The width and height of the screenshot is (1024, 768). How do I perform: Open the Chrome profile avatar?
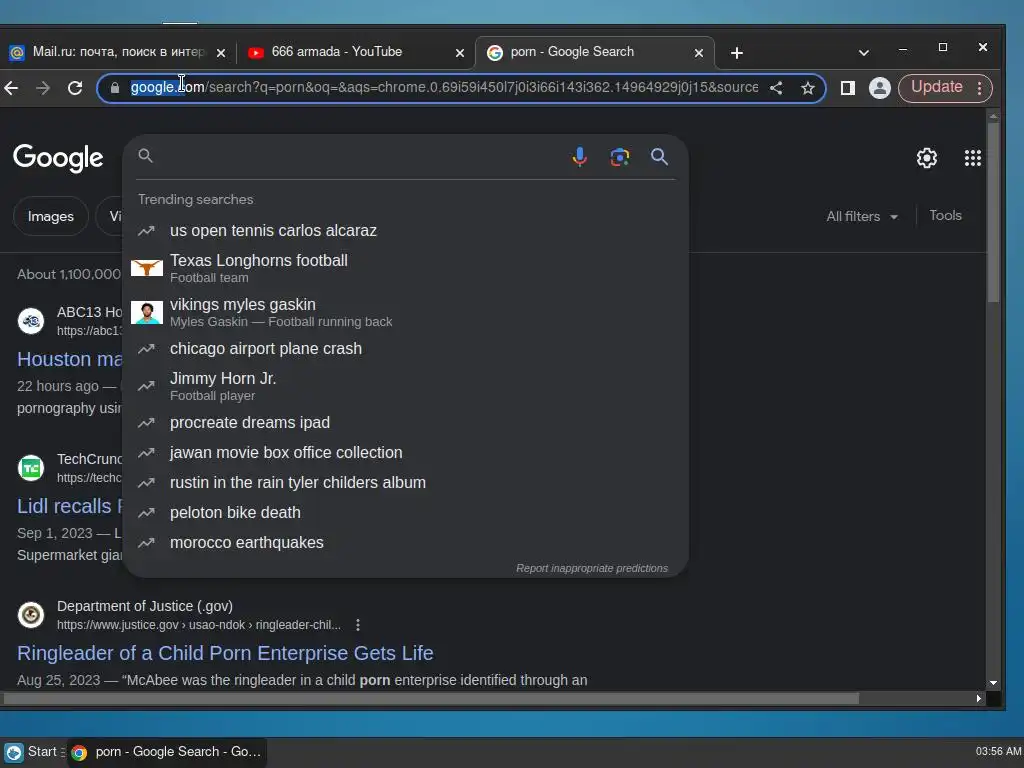tap(880, 88)
